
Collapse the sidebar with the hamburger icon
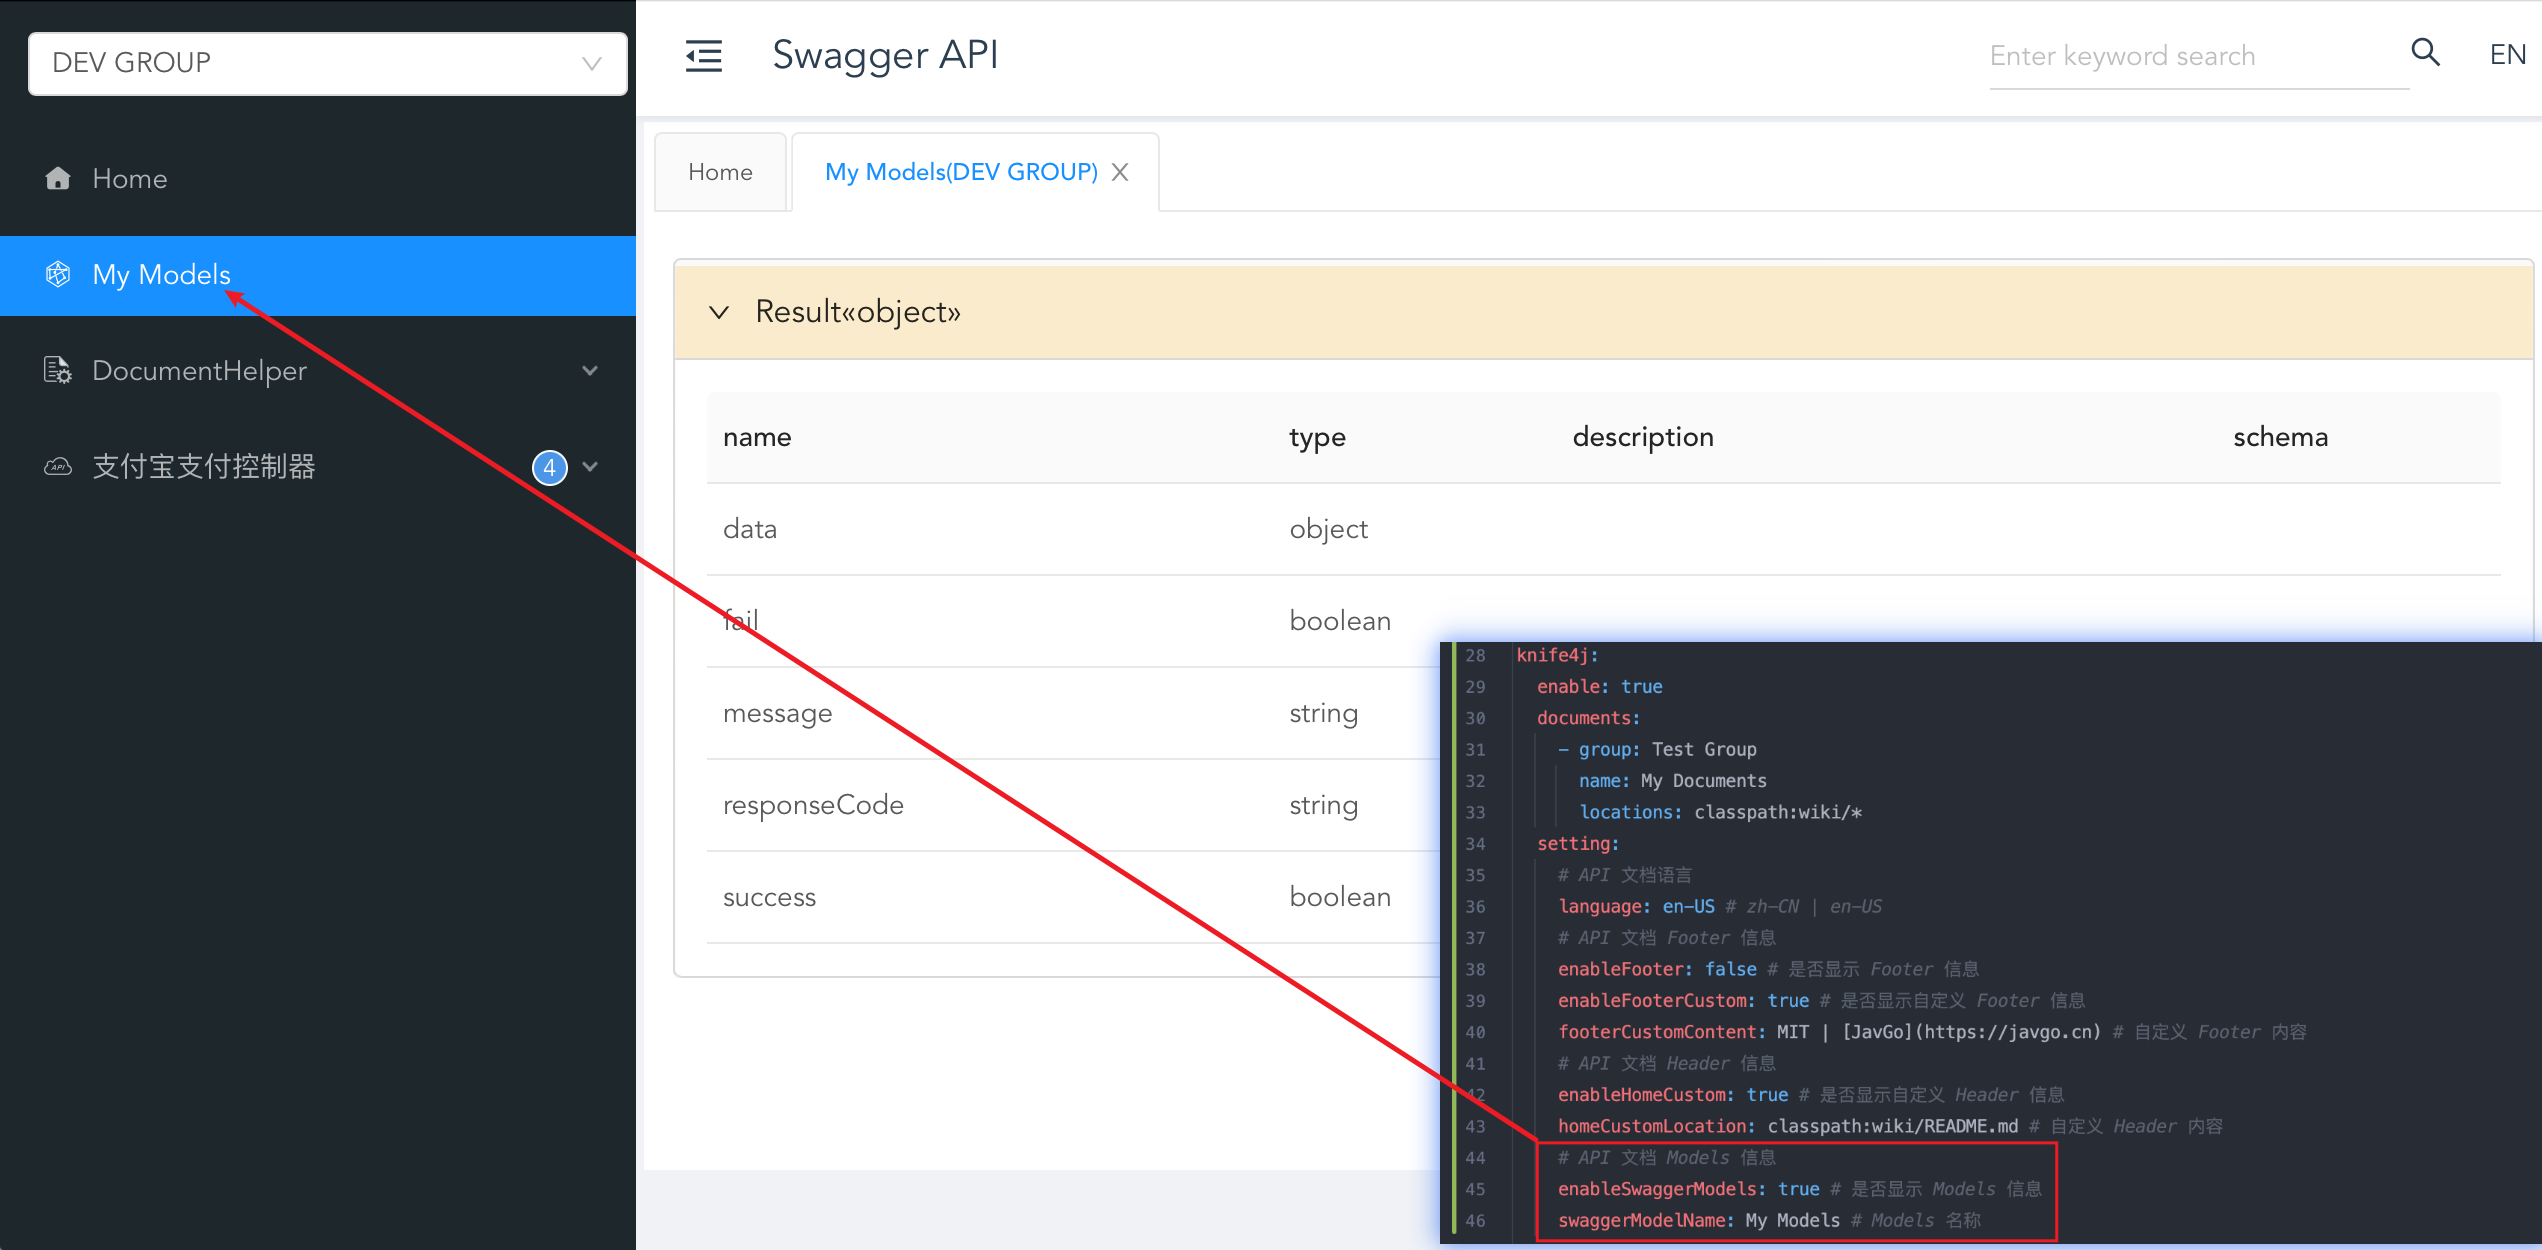pyautogui.click(x=703, y=57)
